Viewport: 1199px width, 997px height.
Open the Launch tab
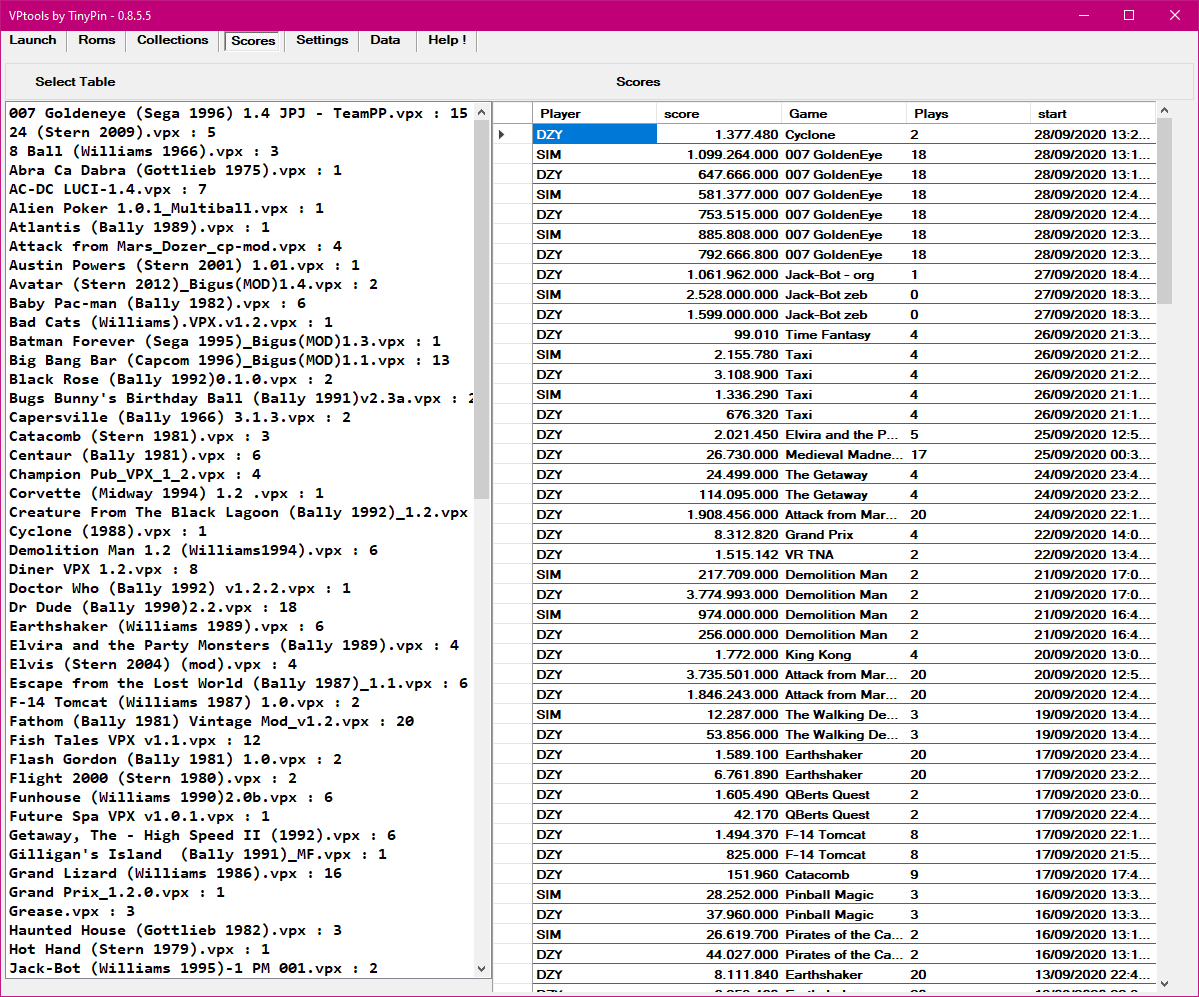pyautogui.click(x=33, y=40)
